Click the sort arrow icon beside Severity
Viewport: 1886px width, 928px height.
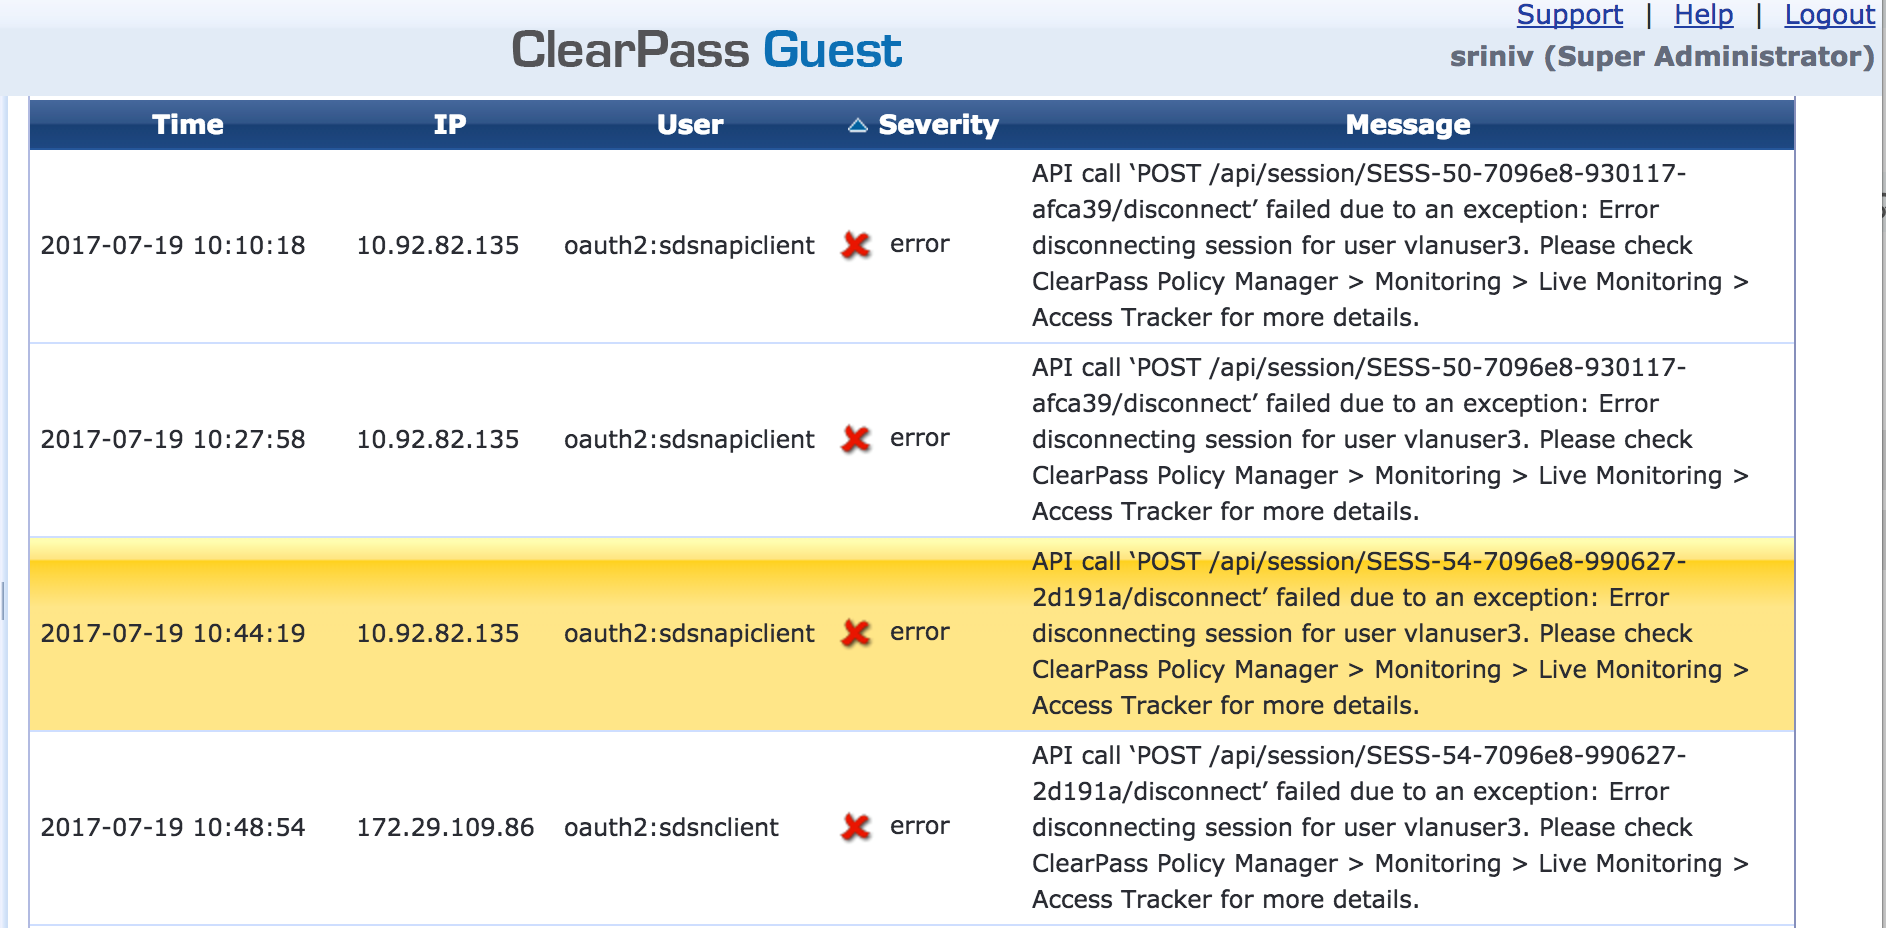click(x=857, y=125)
